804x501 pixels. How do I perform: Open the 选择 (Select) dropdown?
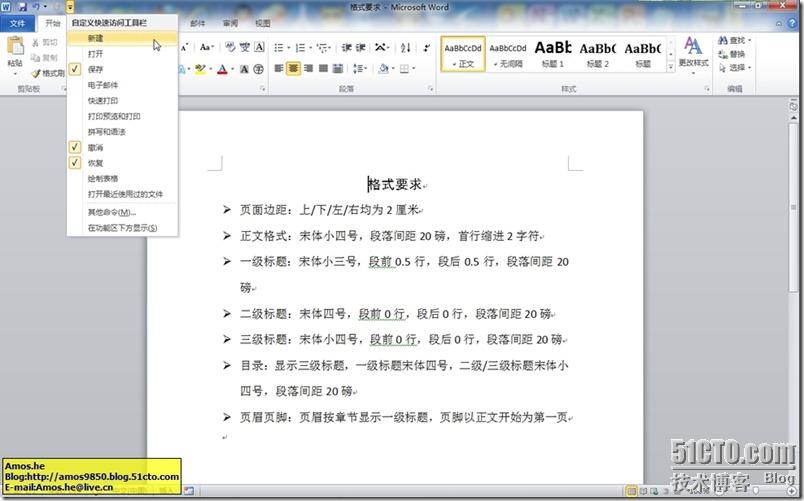point(749,68)
